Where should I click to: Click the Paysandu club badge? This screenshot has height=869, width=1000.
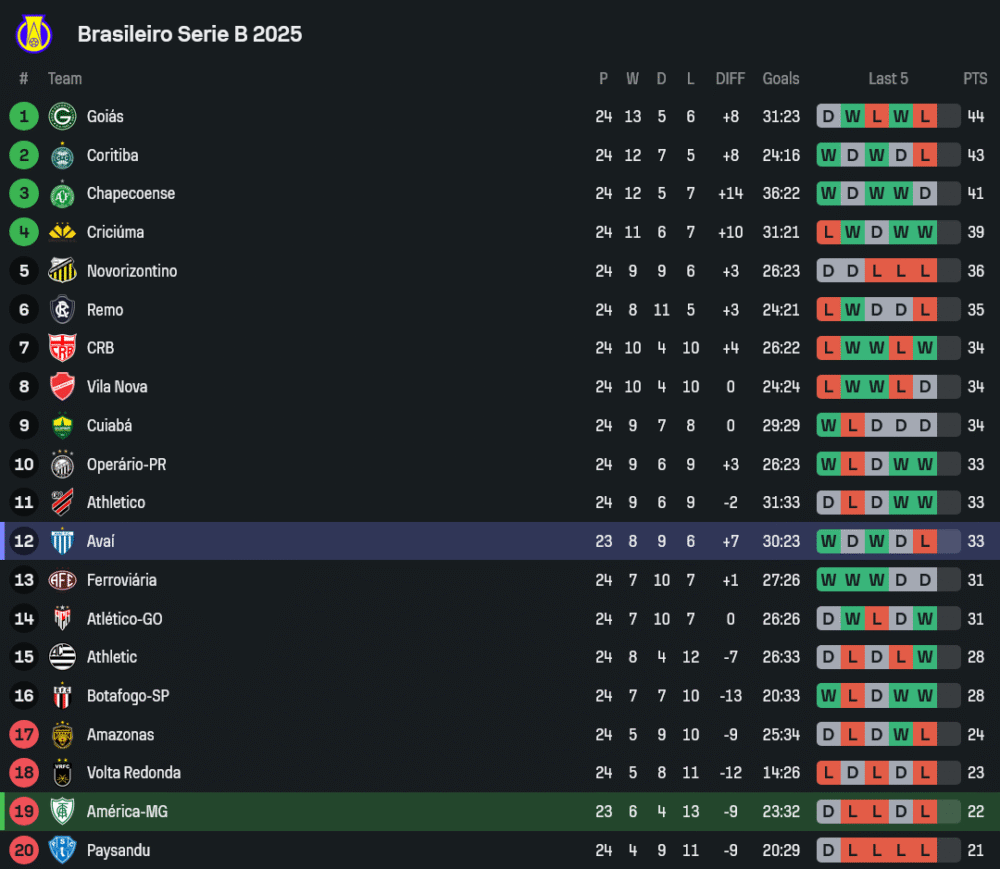tap(62, 851)
